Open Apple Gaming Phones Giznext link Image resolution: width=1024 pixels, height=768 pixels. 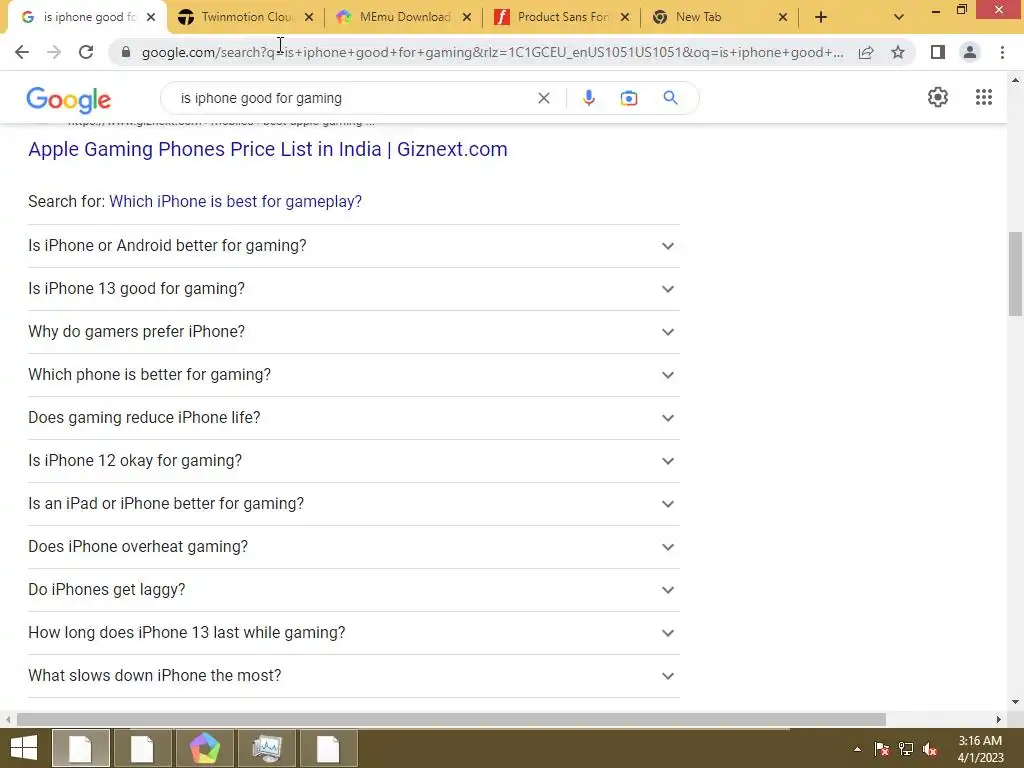point(268,149)
